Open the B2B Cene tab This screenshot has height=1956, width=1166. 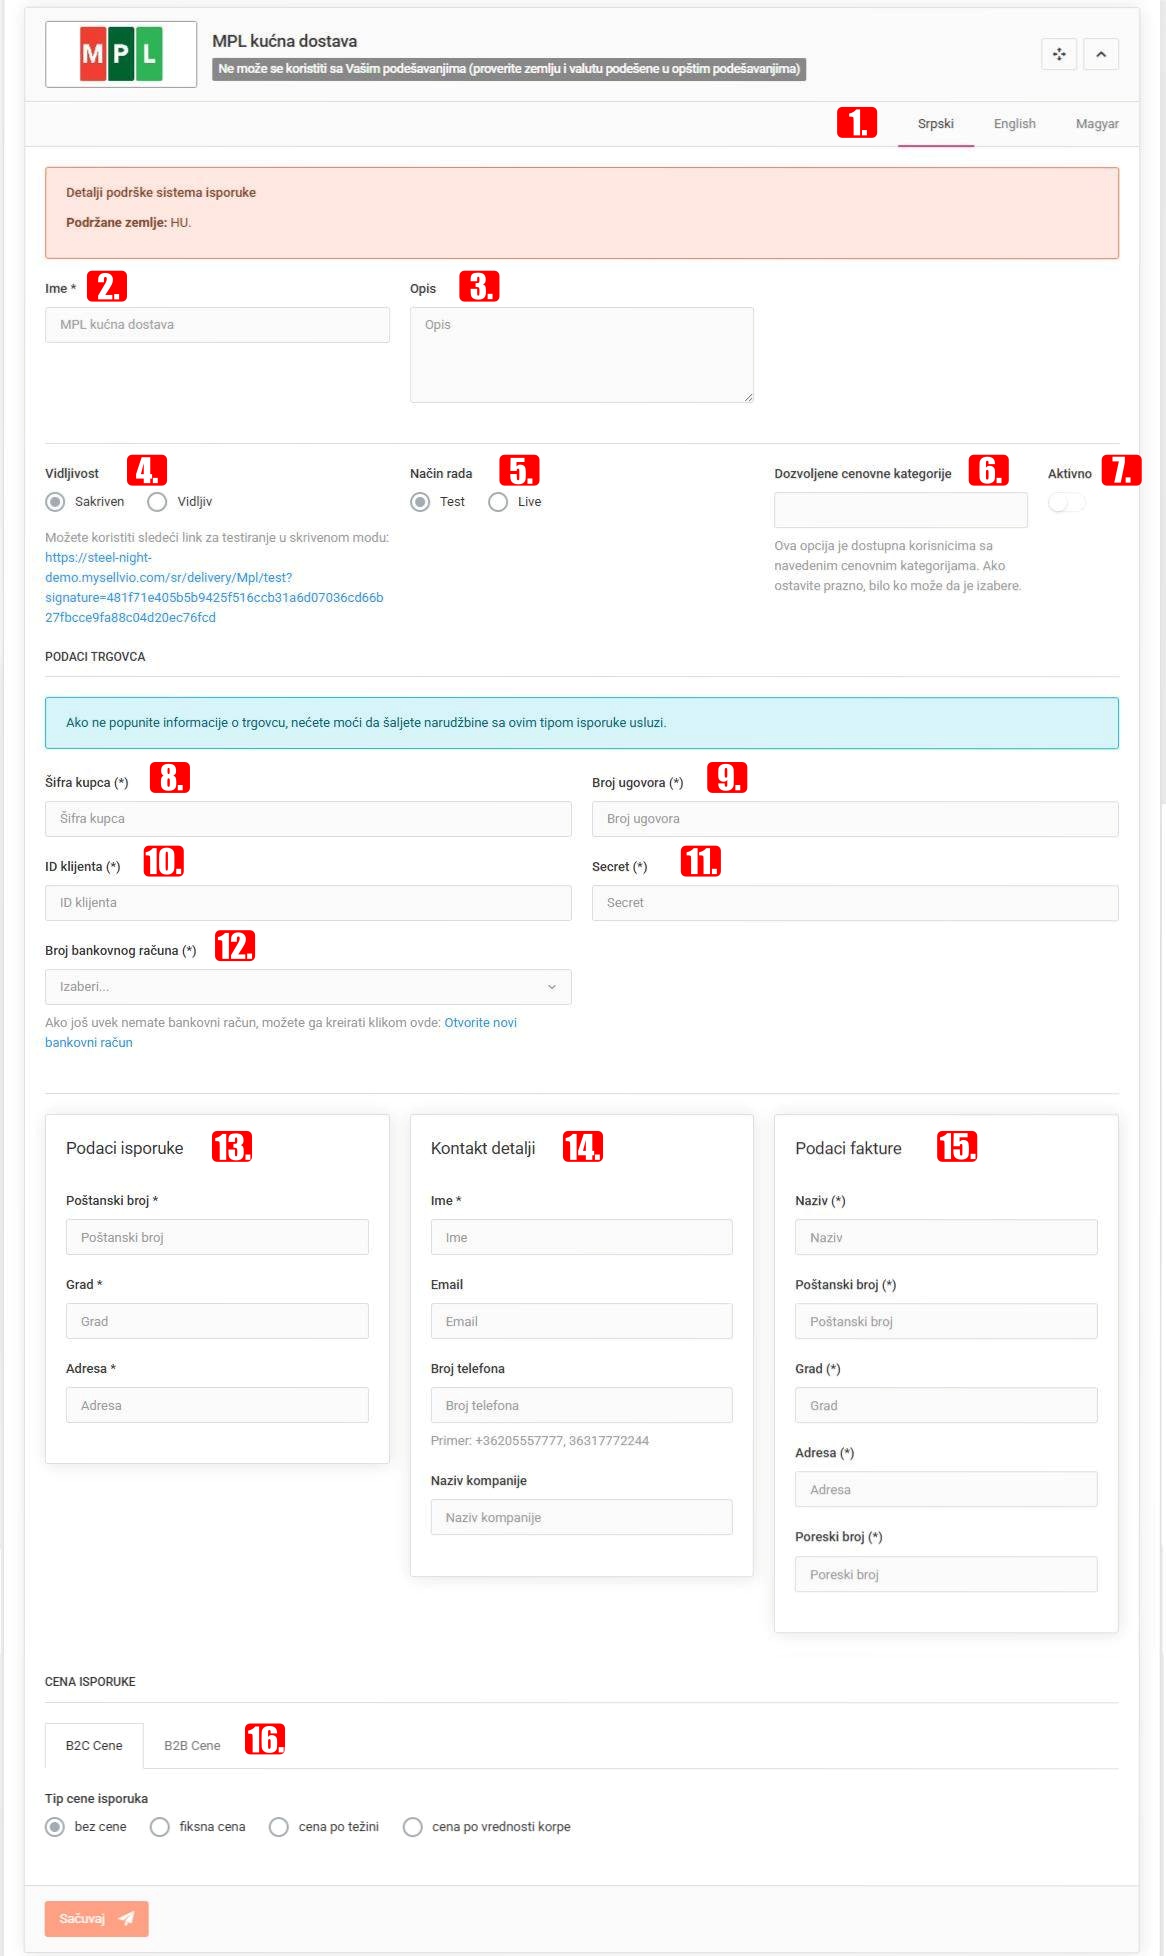pyautogui.click(x=192, y=1745)
